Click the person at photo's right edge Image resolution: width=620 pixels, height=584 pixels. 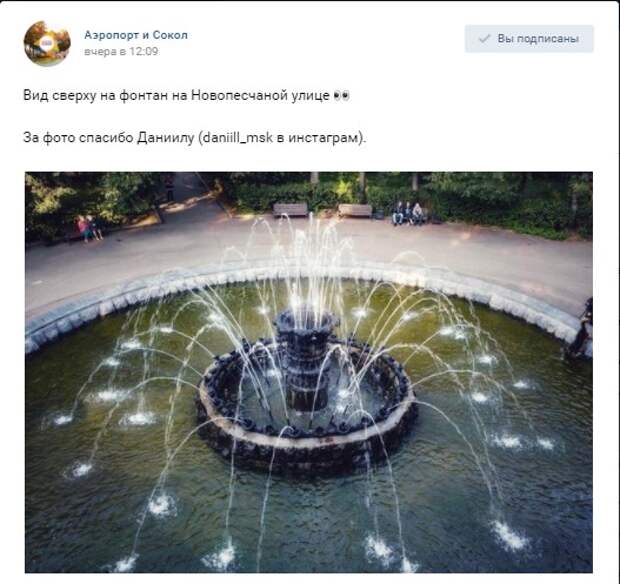[581, 330]
